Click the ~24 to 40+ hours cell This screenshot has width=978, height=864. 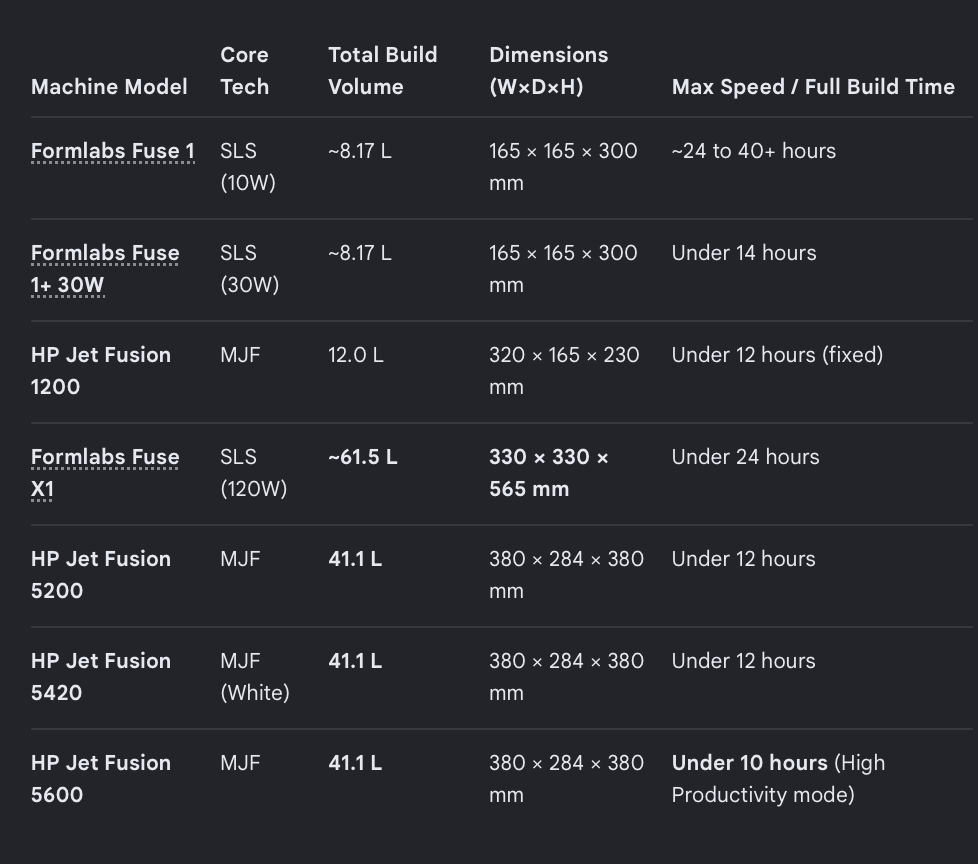(x=753, y=151)
